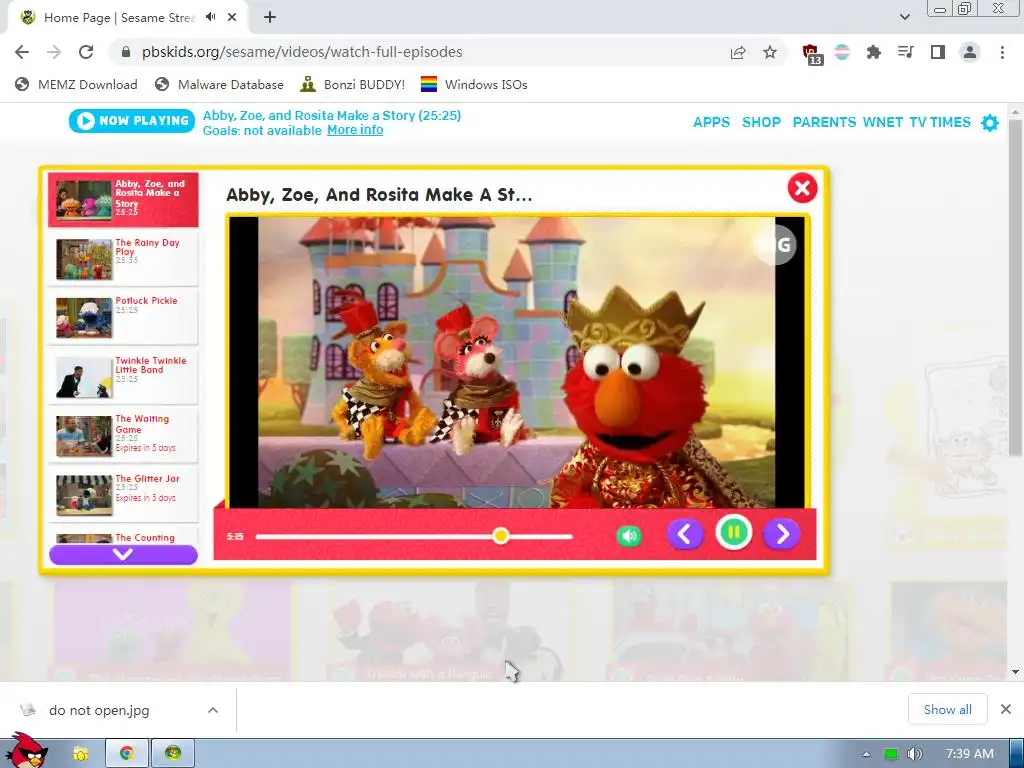The width and height of the screenshot is (1024, 768).
Task: Open the uBlock extension icon with badge 13
Action: [x=812, y=54]
